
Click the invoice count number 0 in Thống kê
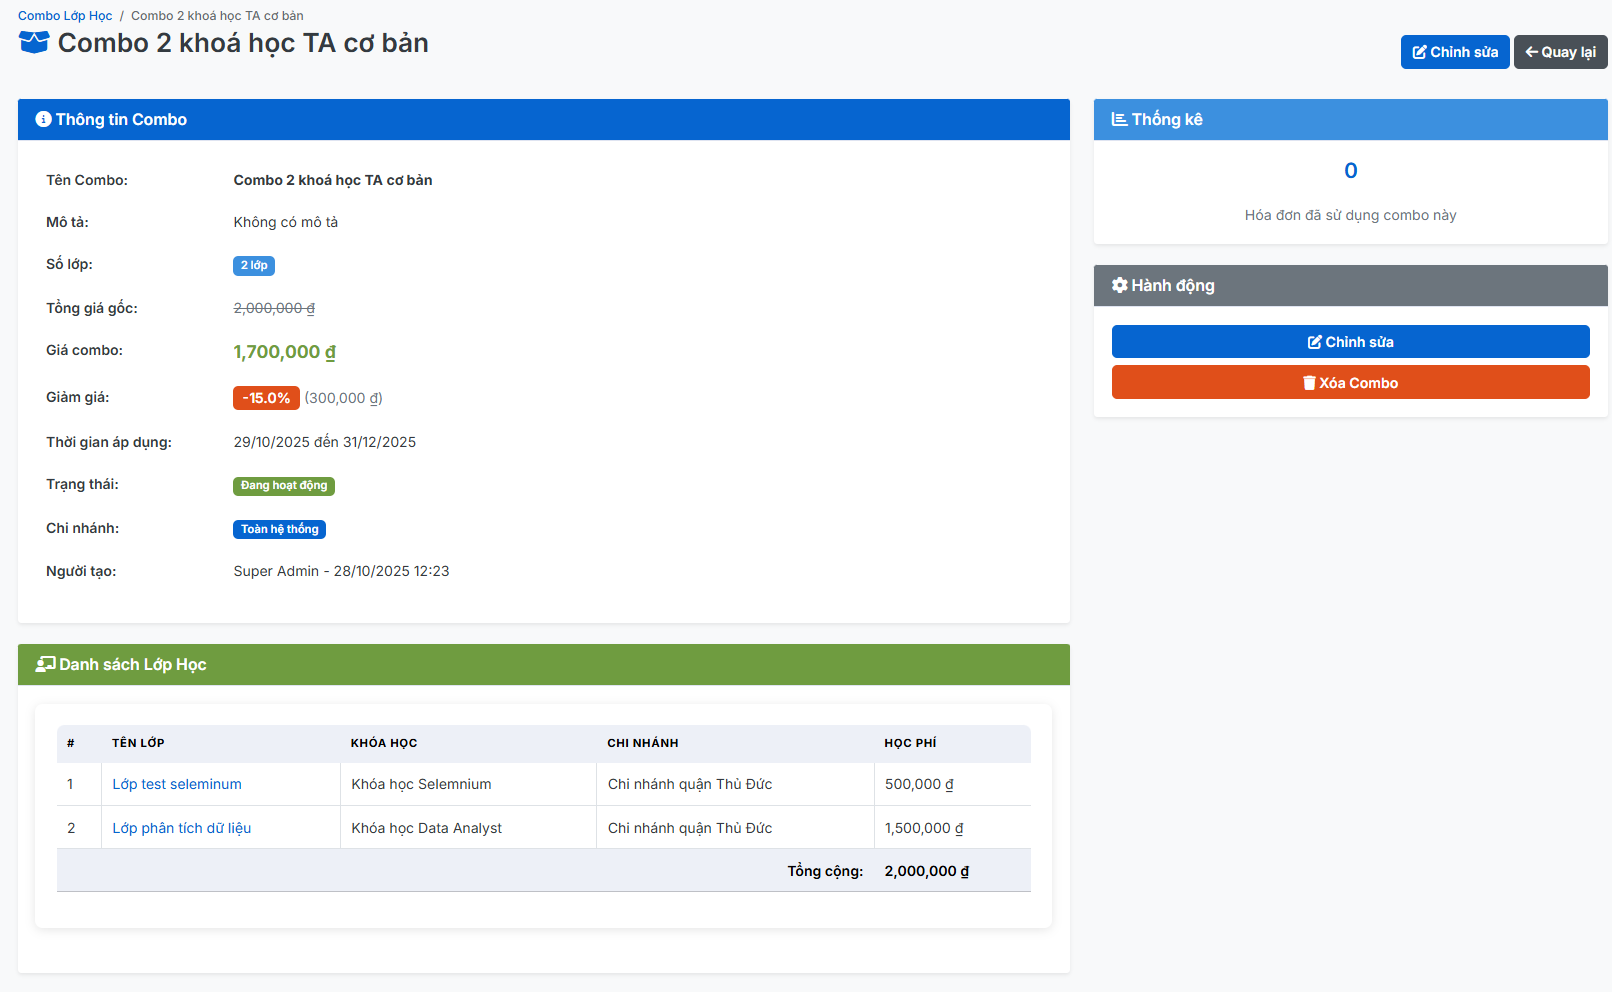(x=1350, y=171)
